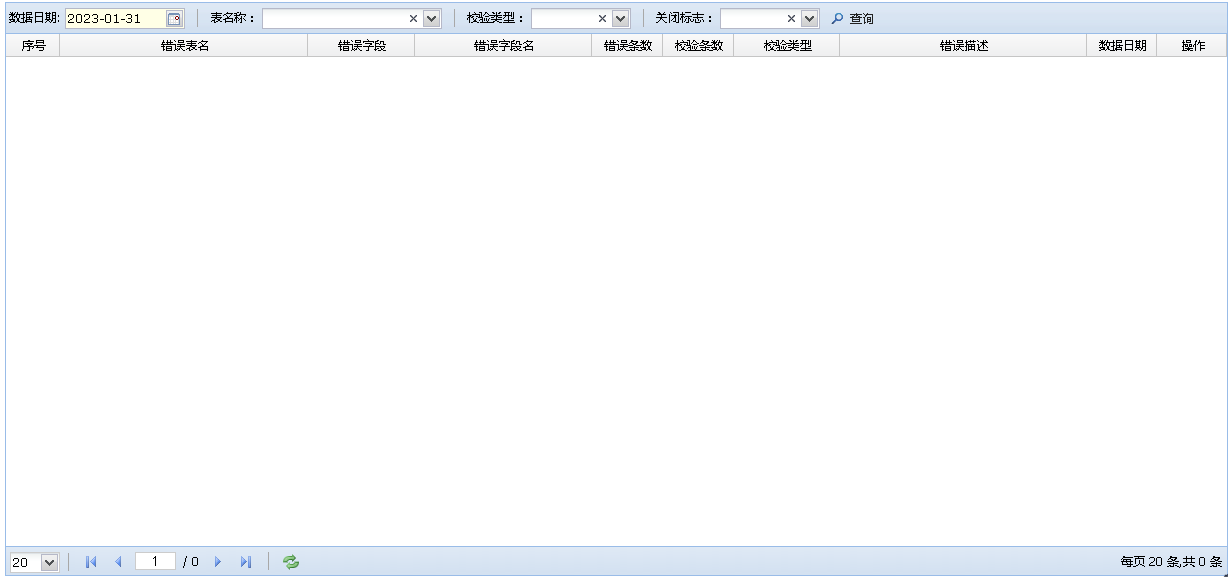Go to the previous page

tap(118, 562)
